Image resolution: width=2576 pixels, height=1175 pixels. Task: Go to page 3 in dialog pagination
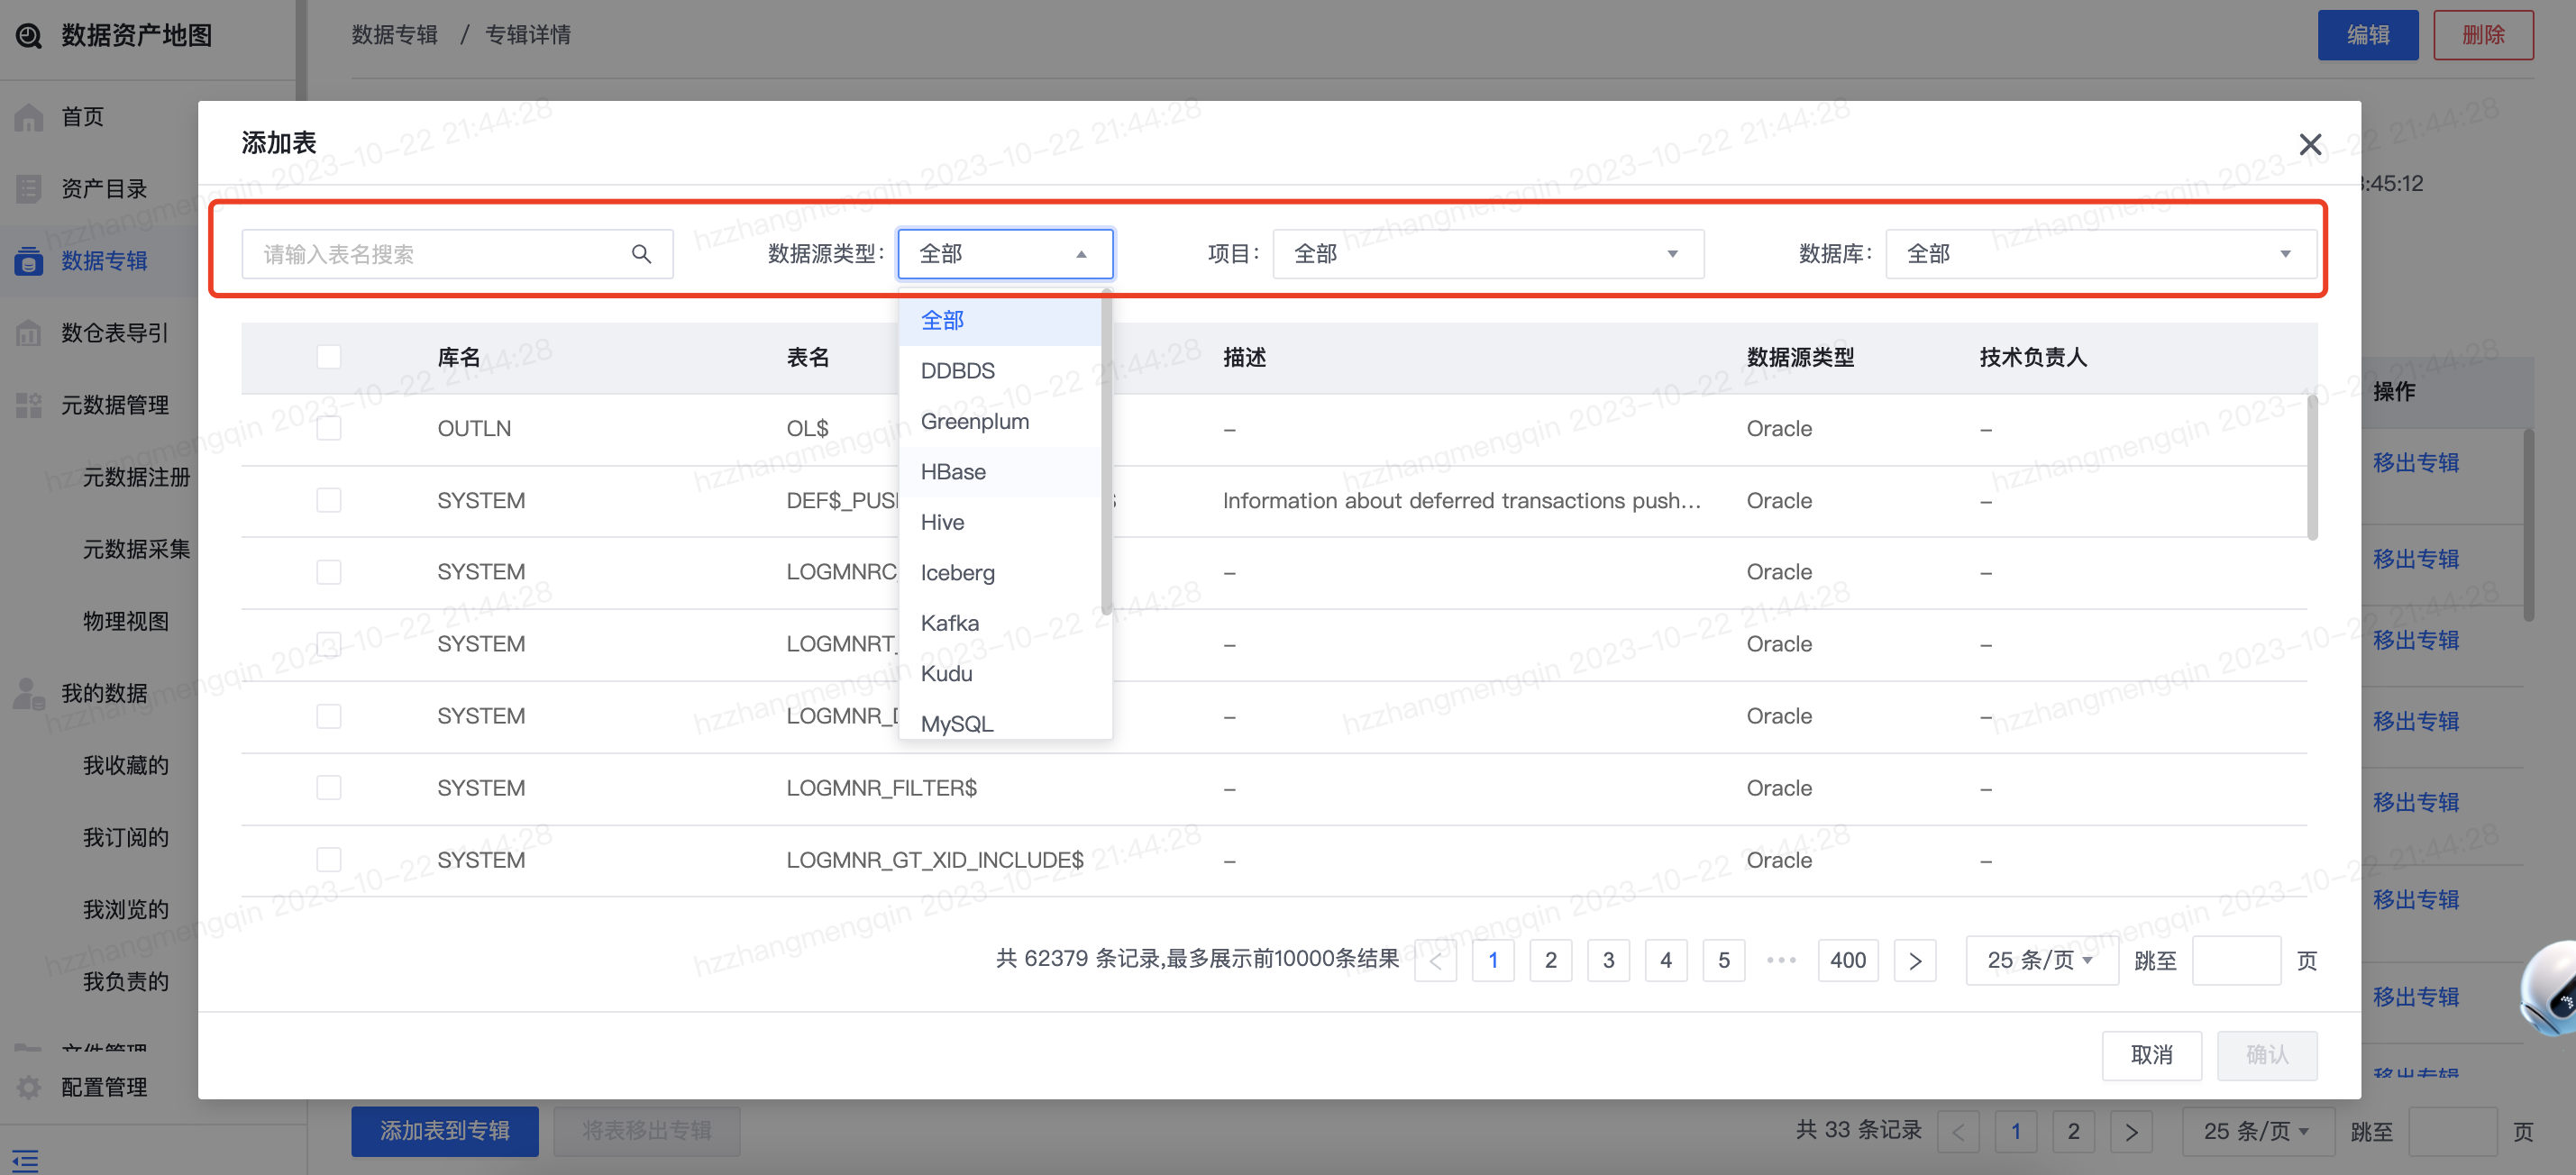(1608, 961)
